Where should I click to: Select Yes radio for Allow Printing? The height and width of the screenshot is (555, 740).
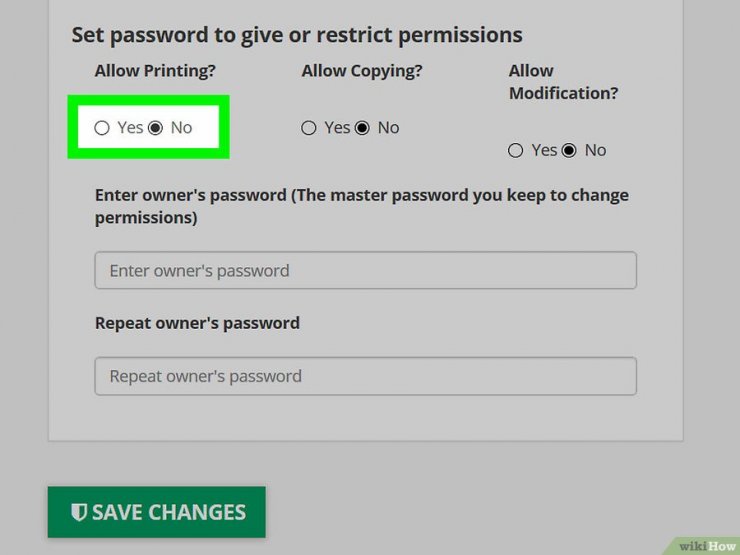101,128
